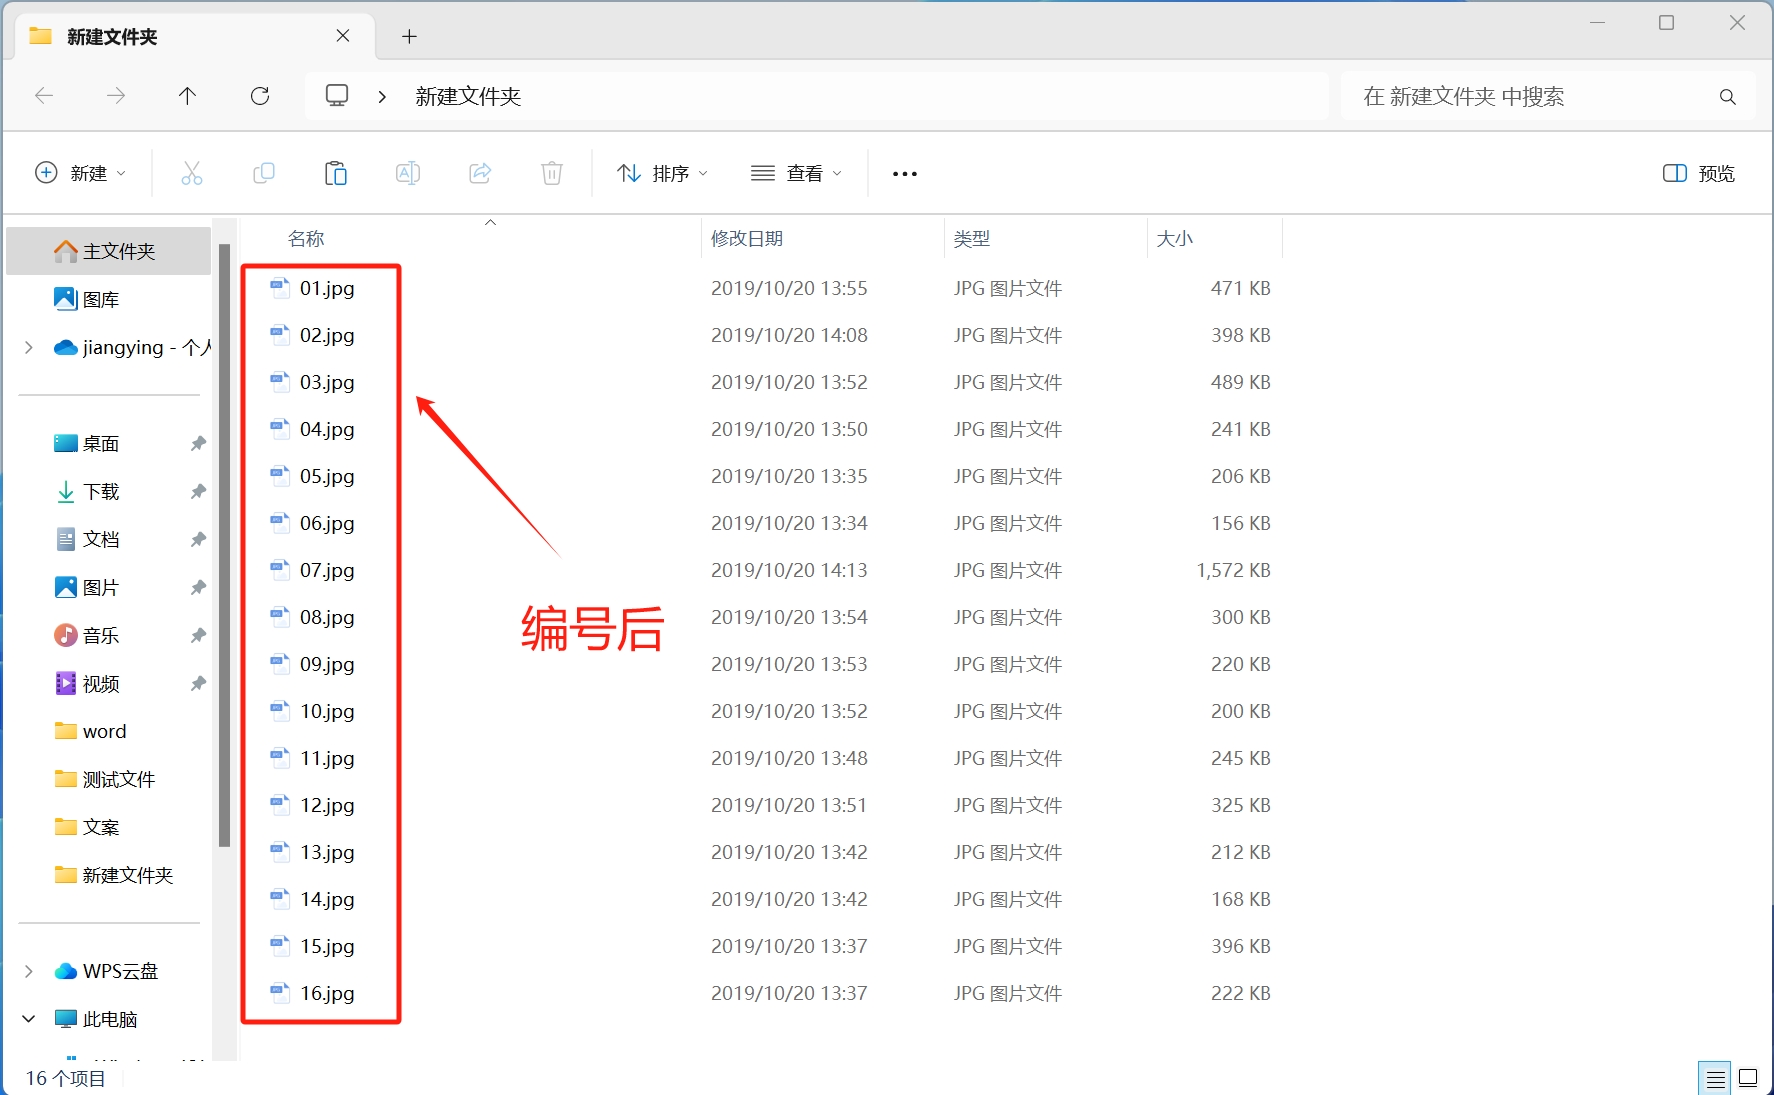Open 主文件夹 from the sidebar

(108, 251)
